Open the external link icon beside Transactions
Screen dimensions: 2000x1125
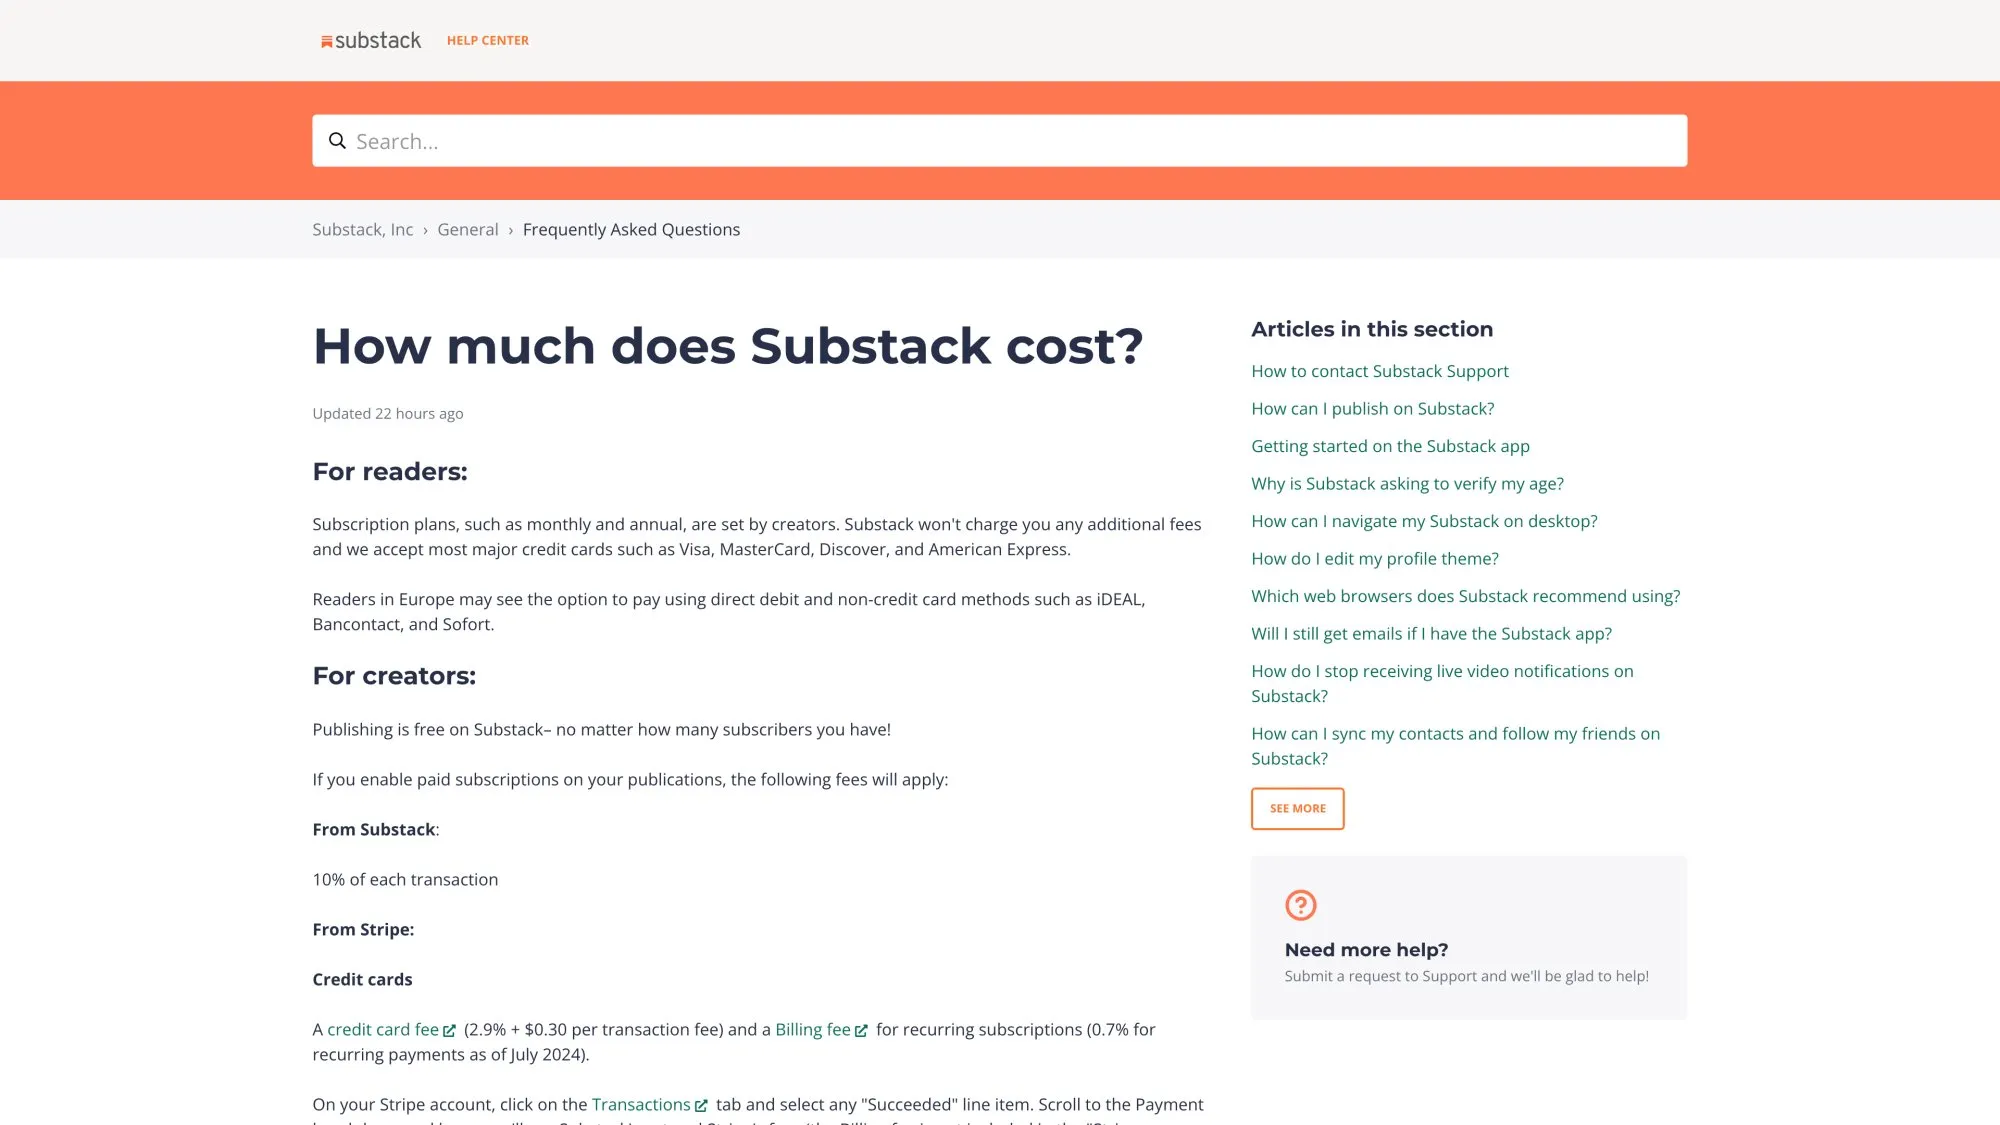pyautogui.click(x=703, y=1105)
